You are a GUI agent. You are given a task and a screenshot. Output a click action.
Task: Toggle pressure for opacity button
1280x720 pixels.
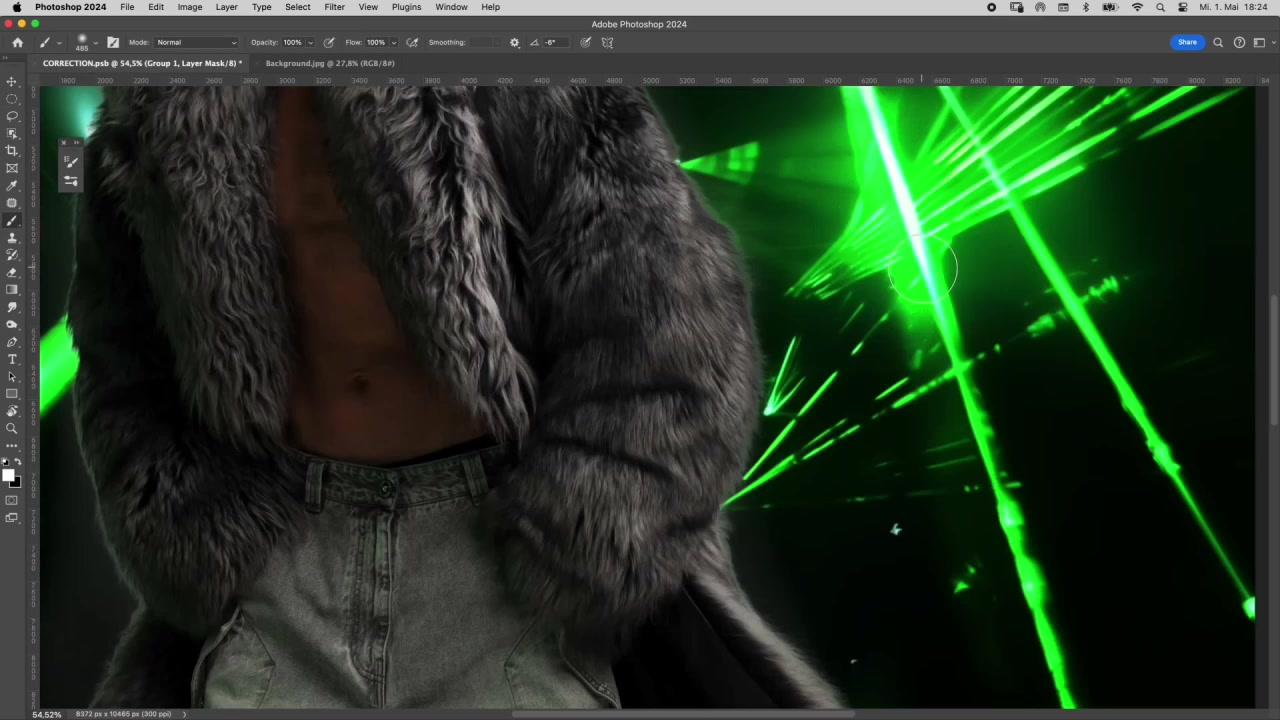coord(329,43)
